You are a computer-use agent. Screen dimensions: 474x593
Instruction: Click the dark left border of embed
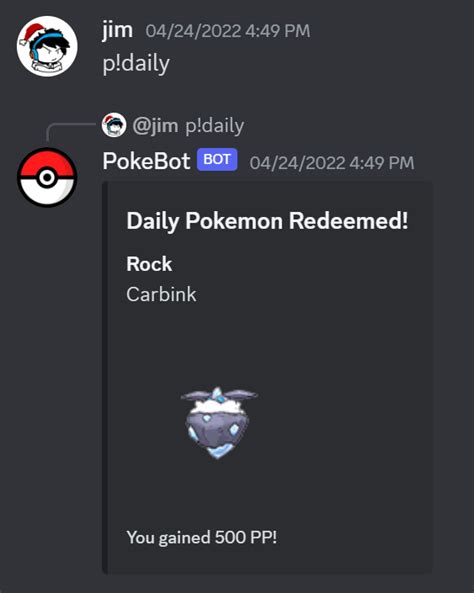coord(105,377)
